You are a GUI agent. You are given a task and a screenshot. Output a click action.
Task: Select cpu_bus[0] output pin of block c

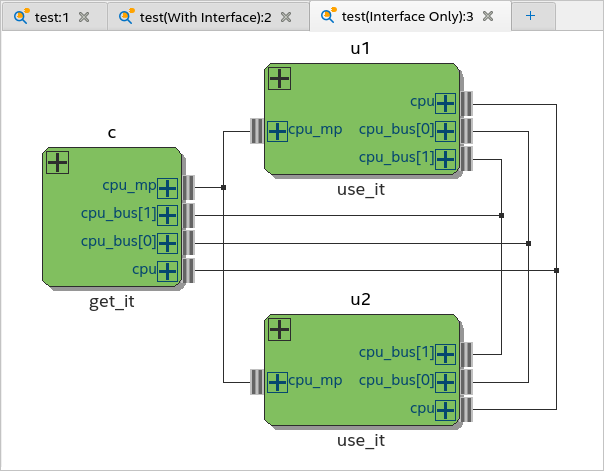(188, 243)
